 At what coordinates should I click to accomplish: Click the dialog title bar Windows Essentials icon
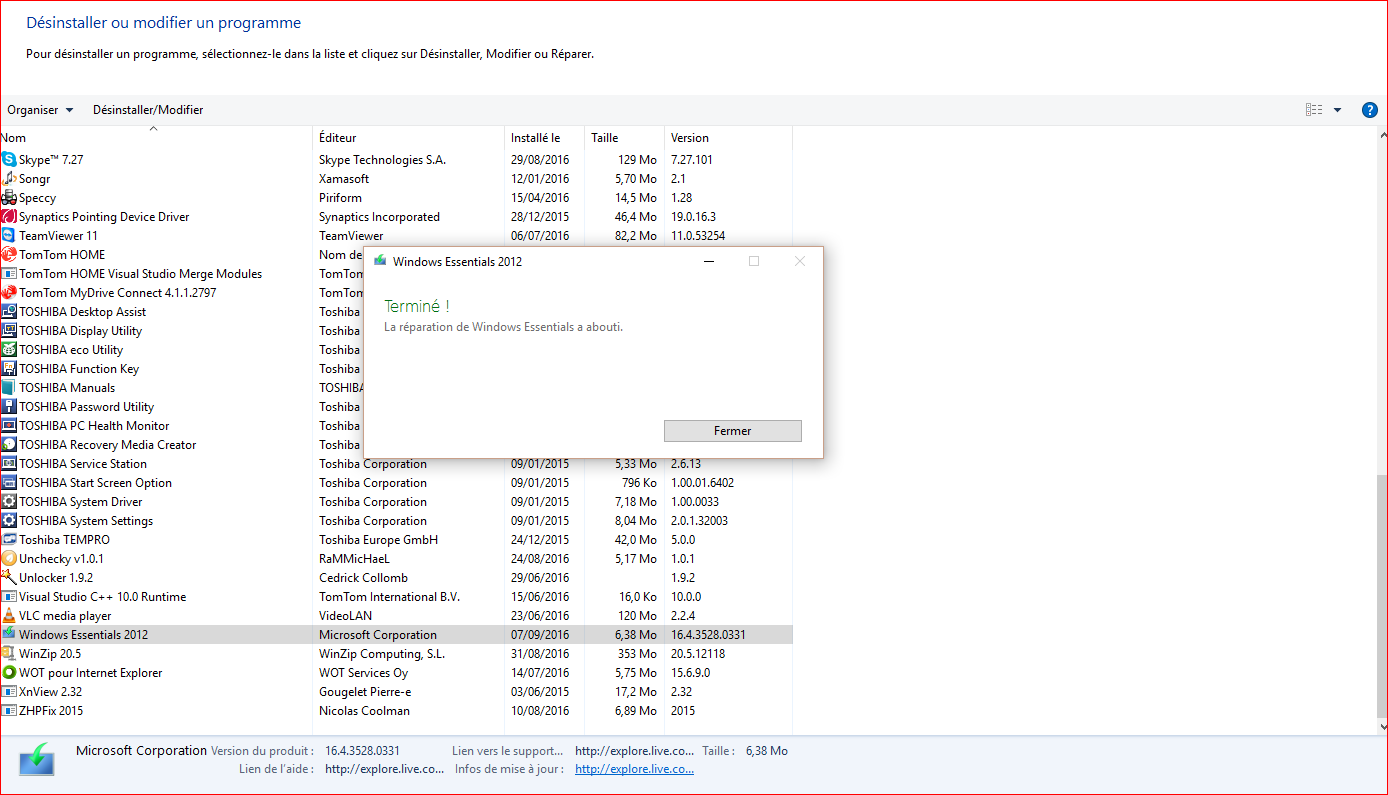click(380, 261)
